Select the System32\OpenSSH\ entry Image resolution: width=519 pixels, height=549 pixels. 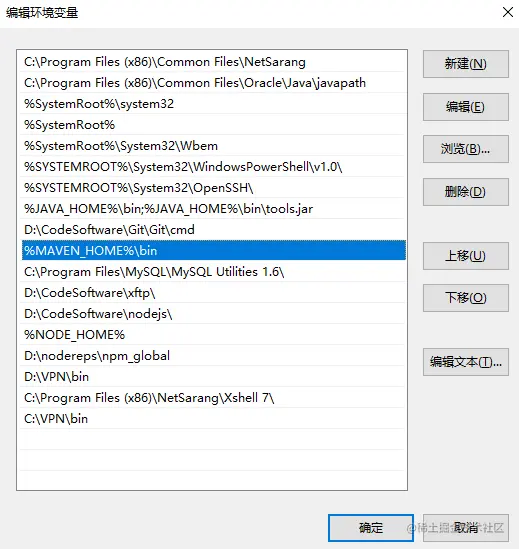(x=213, y=188)
